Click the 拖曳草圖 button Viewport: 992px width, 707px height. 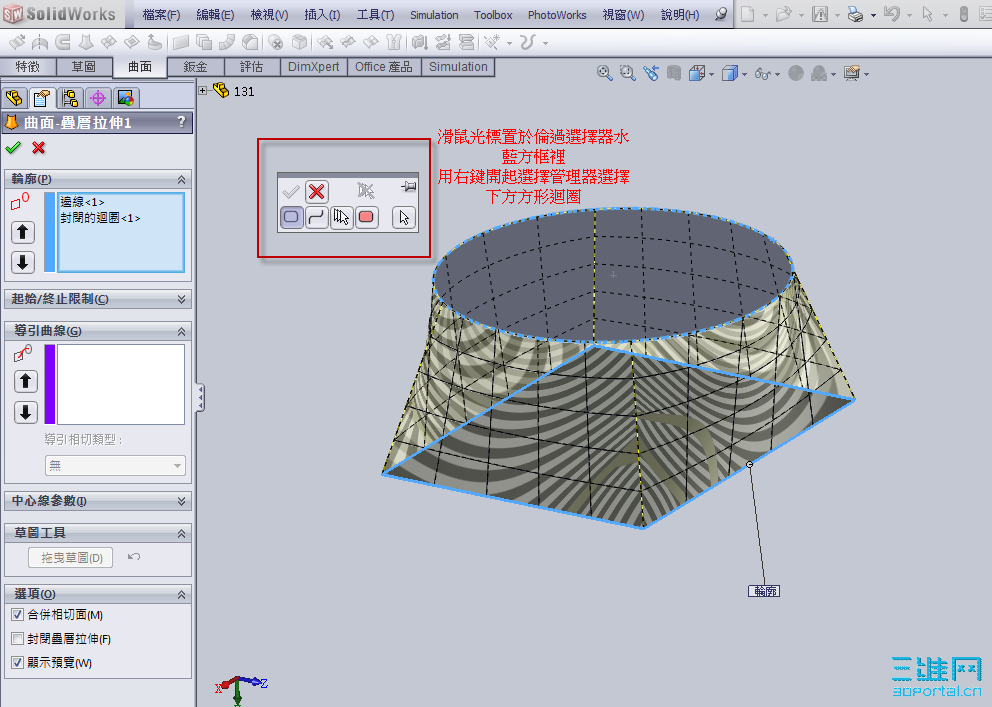tap(71, 557)
